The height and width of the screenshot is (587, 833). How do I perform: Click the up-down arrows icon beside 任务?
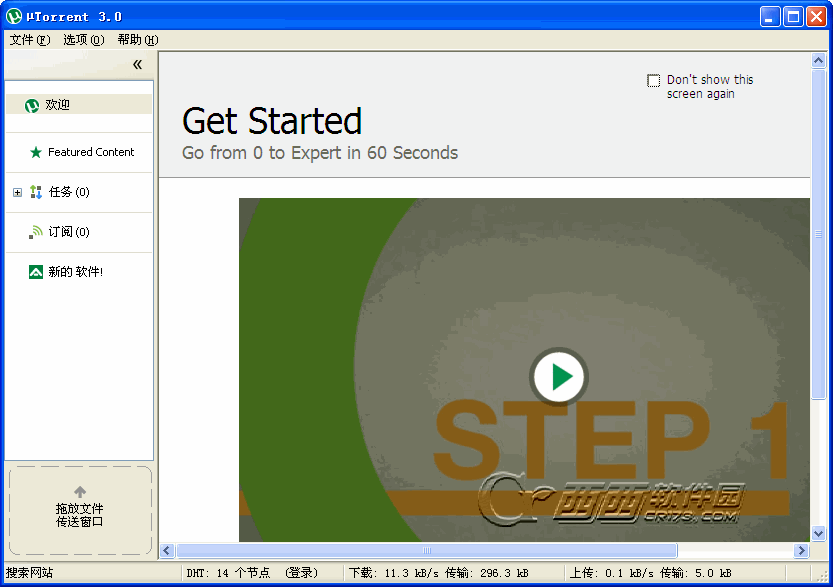[36, 192]
